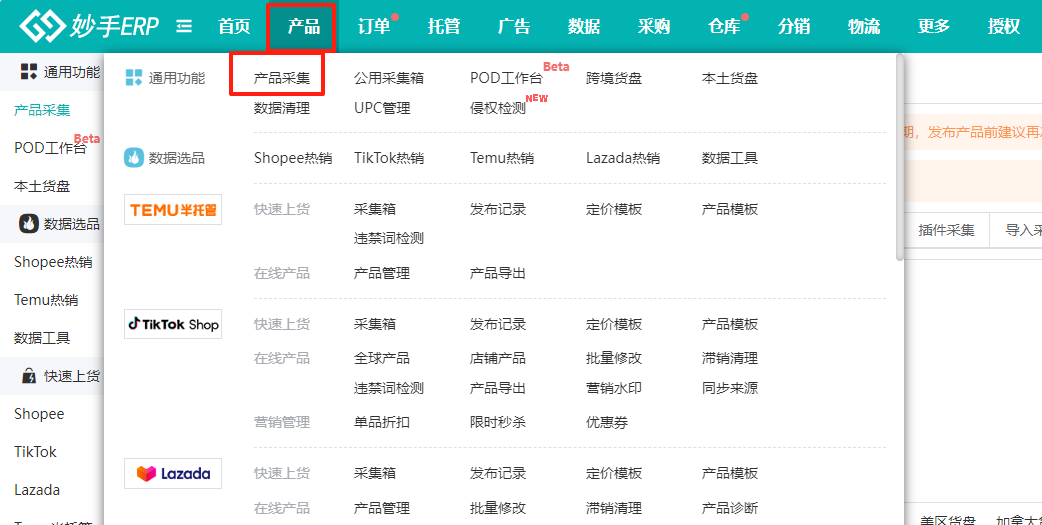
Task: Open TikTok Shop 单品折扣
Action: pyautogui.click(x=381, y=422)
